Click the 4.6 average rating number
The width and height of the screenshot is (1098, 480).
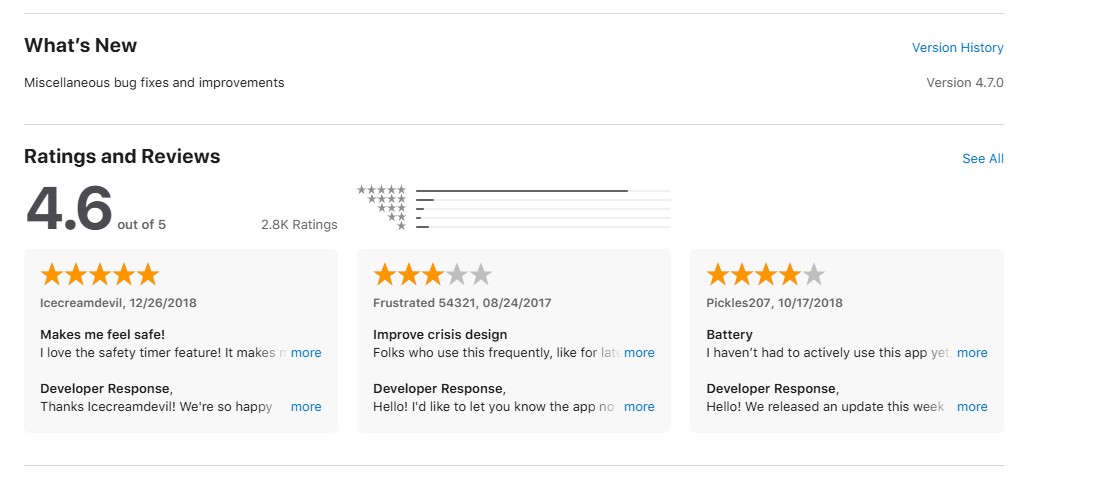point(68,209)
